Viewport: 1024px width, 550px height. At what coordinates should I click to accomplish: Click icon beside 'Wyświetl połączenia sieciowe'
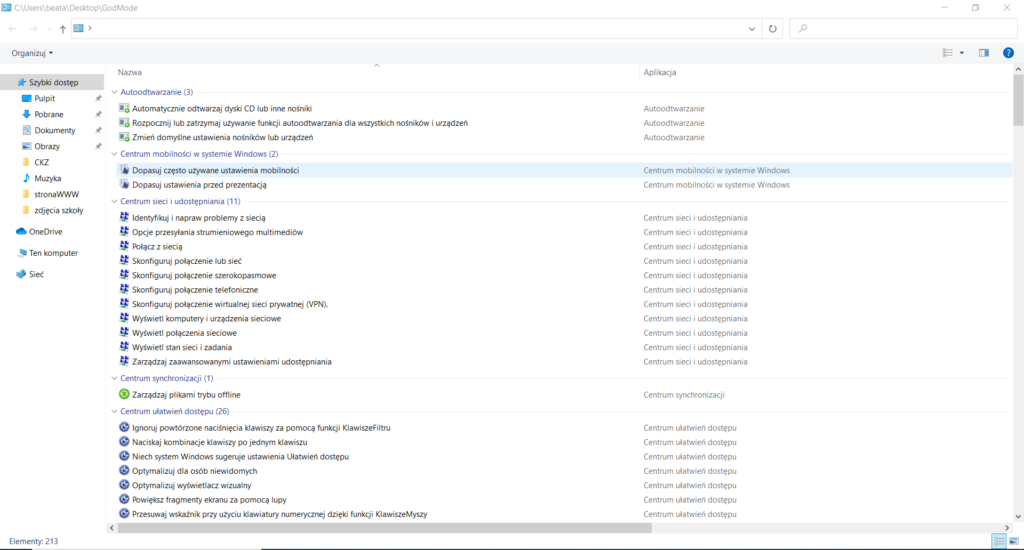click(x=124, y=332)
